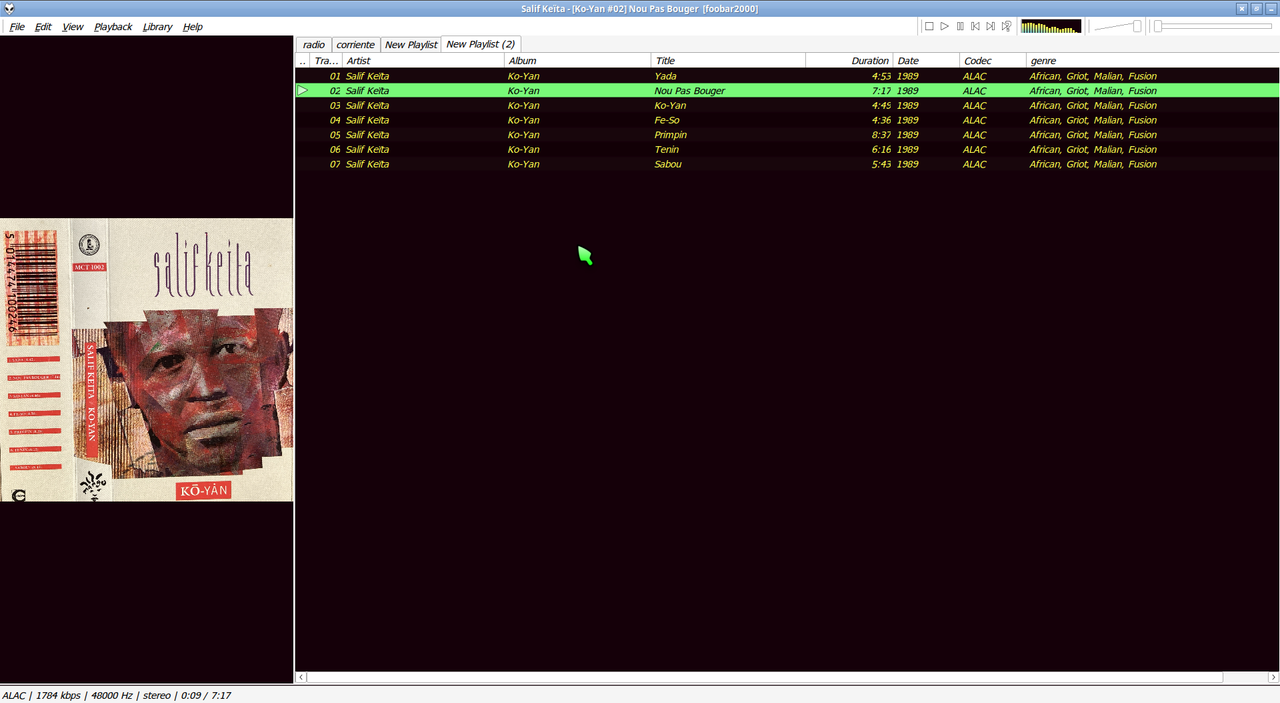Click the Stop playback button
Viewport: 1280px width, 703px height.
(x=929, y=26)
